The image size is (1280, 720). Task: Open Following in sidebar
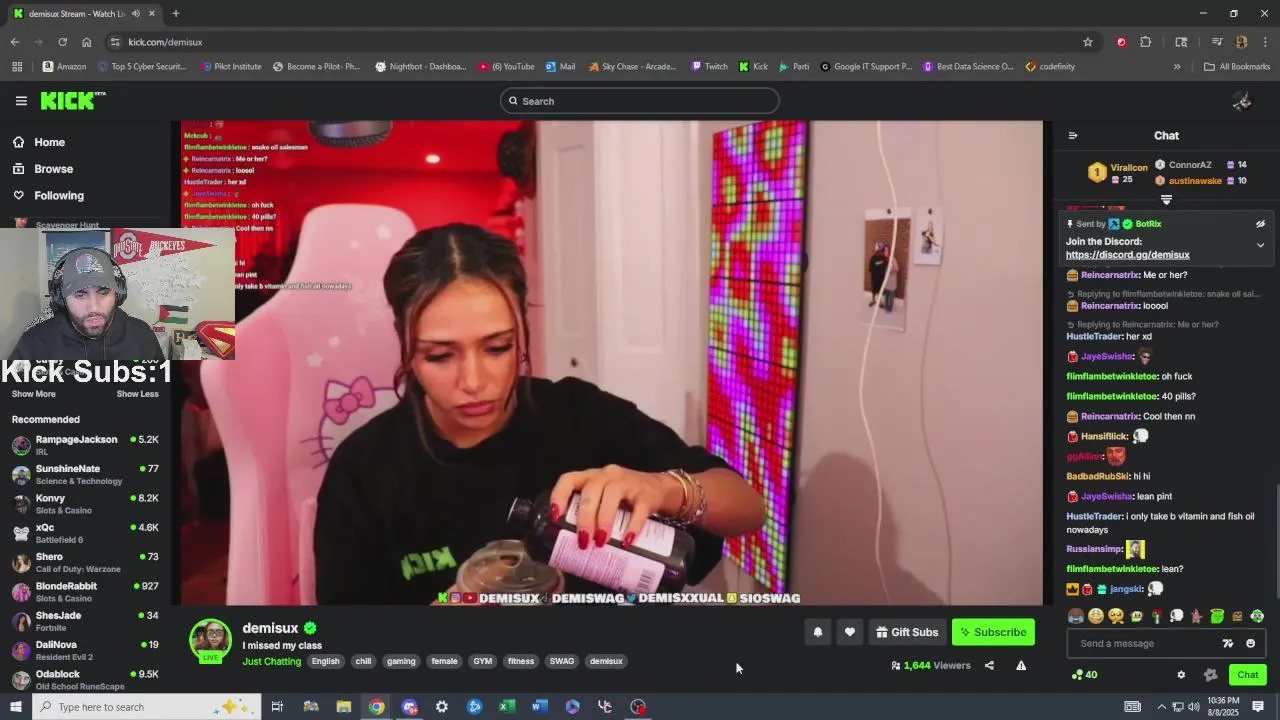point(47,196)
